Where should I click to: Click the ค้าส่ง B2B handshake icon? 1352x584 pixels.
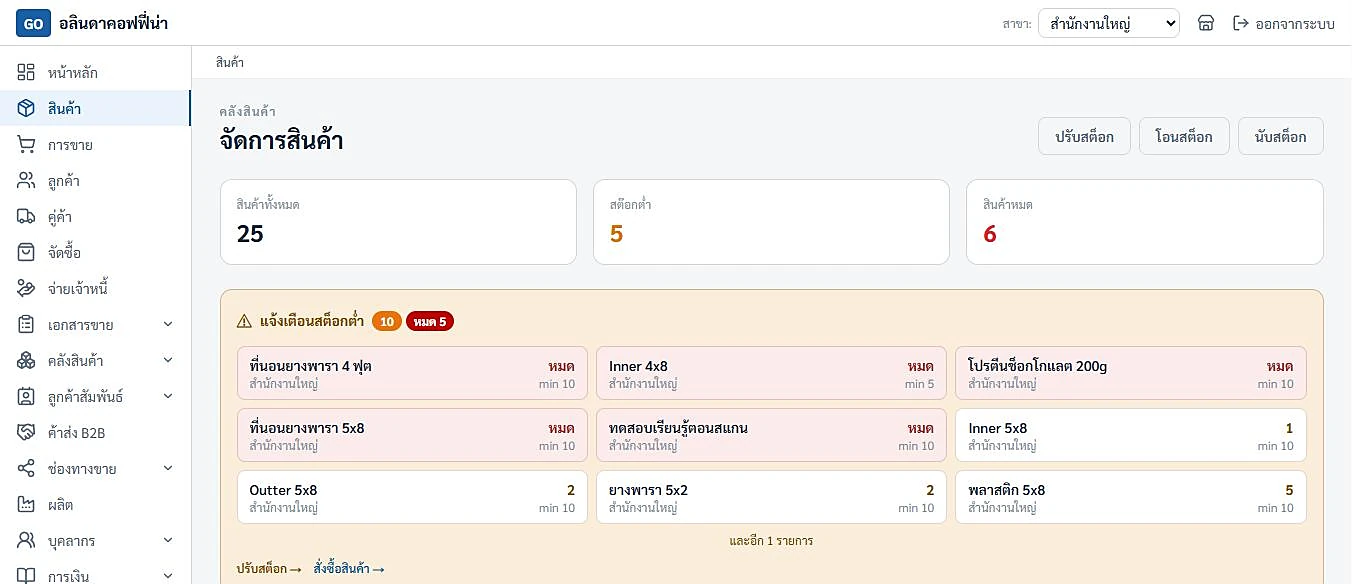coord(26,433)
